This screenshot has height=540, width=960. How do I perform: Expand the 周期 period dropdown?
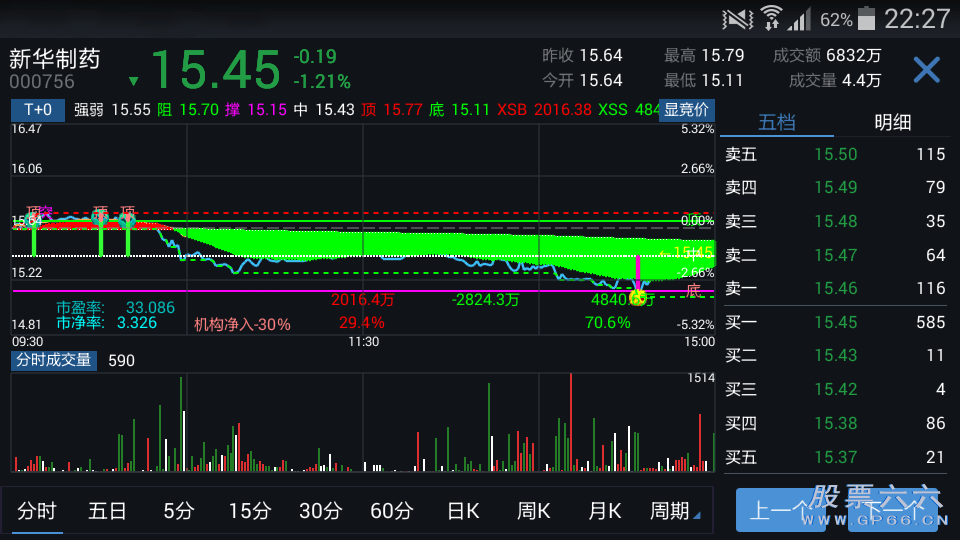coord(674,511)
